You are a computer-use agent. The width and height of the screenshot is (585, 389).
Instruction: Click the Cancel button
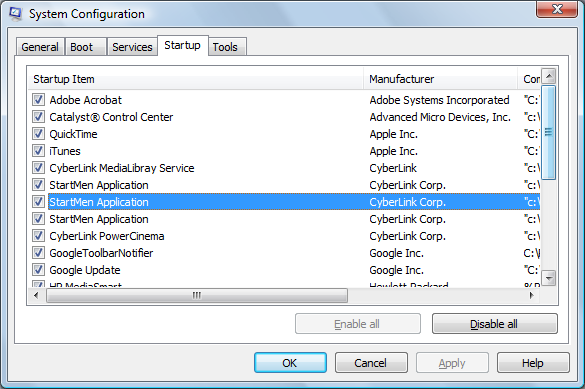[371, 363]
